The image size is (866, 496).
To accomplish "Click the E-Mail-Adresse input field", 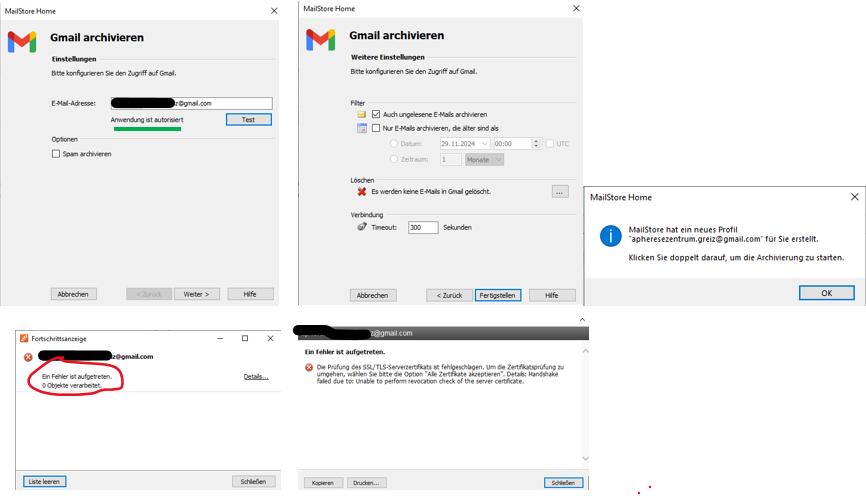I will (x=191, y=103).
